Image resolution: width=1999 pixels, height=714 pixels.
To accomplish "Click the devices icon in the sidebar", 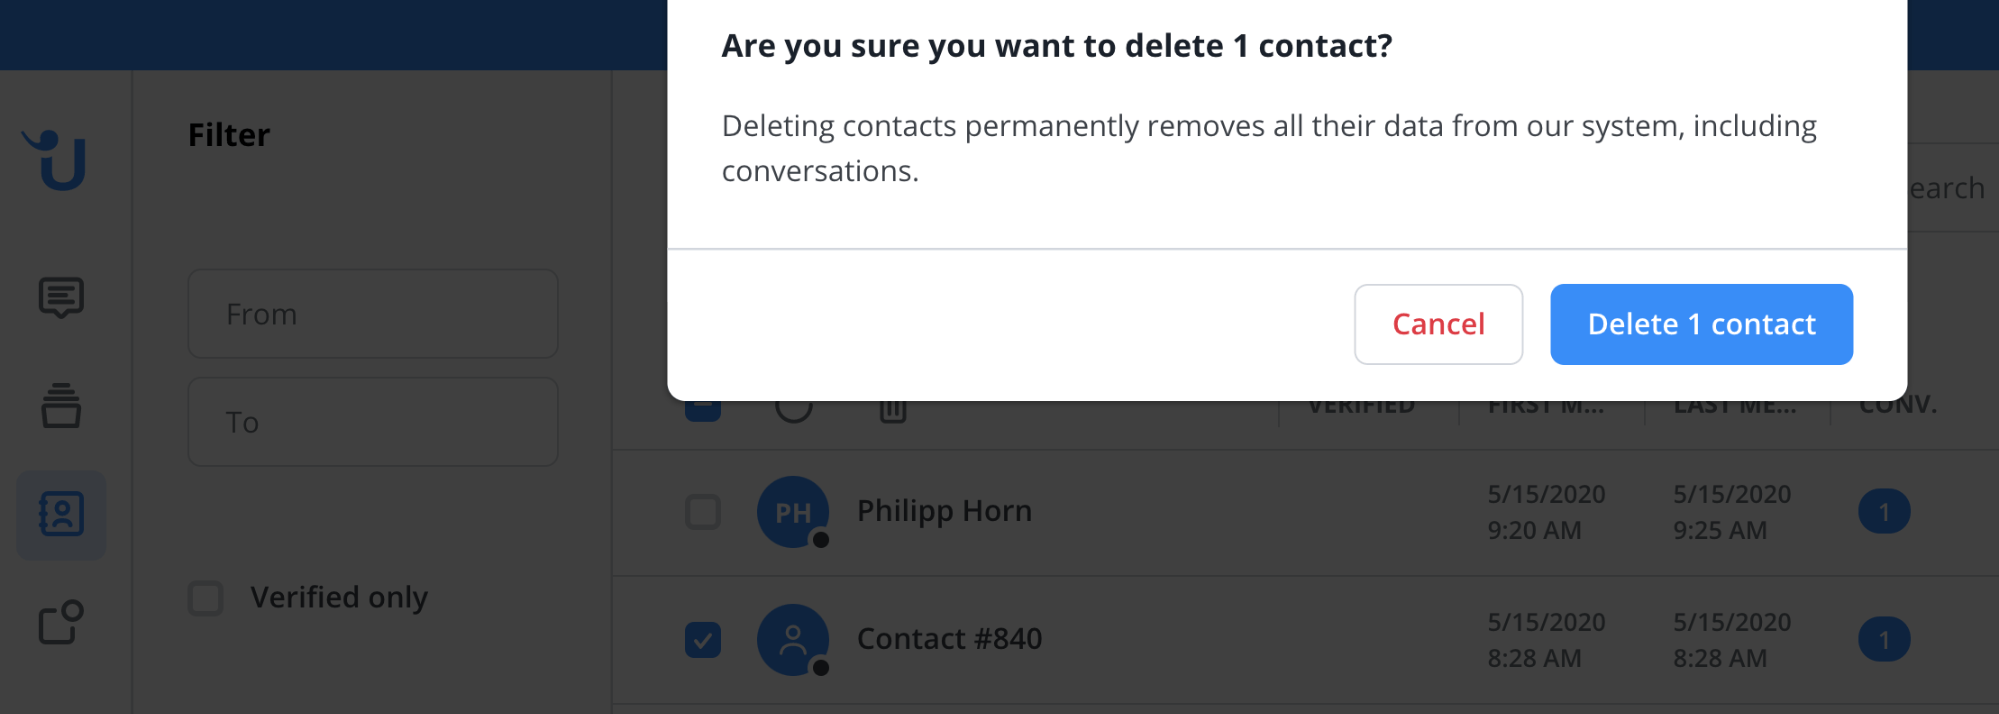I will pos(61,624).
